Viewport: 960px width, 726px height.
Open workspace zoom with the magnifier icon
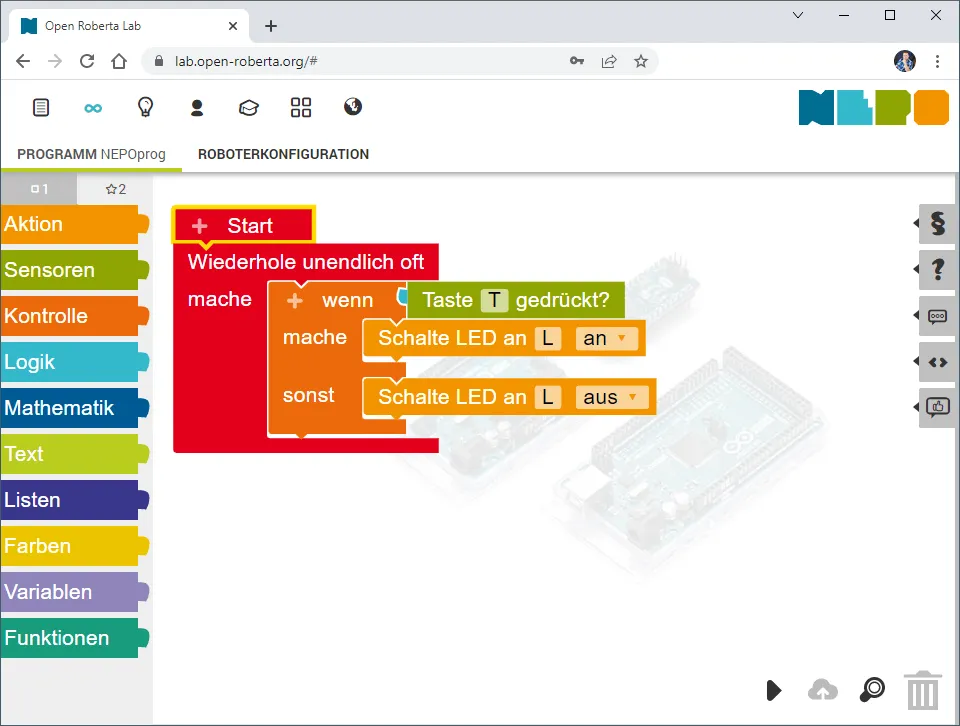[x=870, y=690]
